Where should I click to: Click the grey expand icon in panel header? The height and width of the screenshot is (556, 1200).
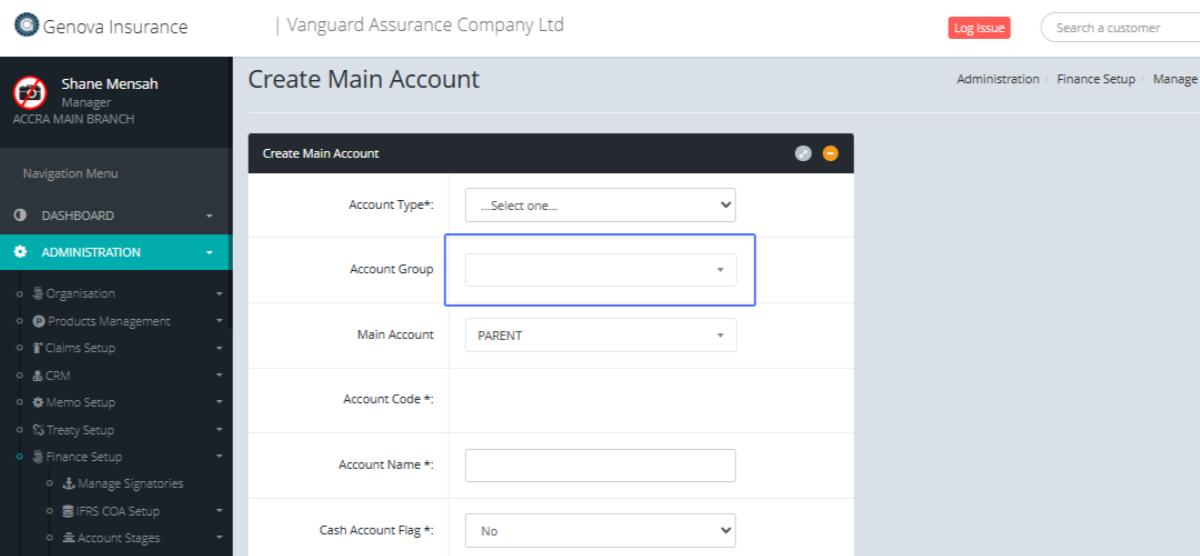pos(803,153)
